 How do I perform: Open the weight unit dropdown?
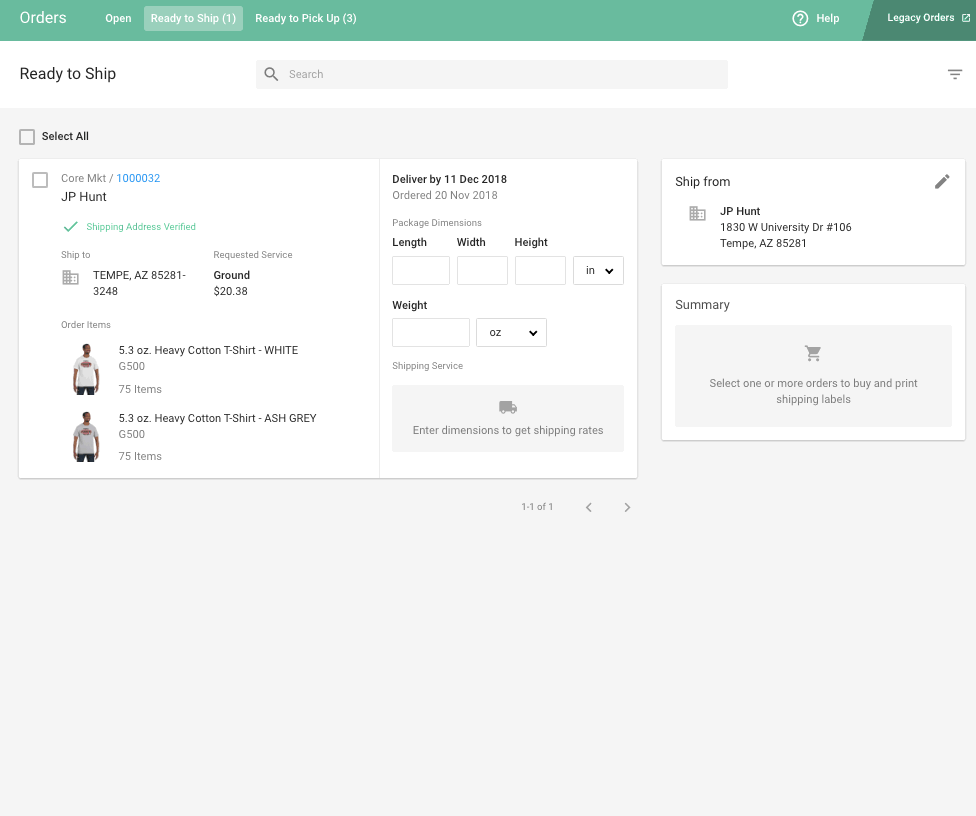click(x=511, y=332)
